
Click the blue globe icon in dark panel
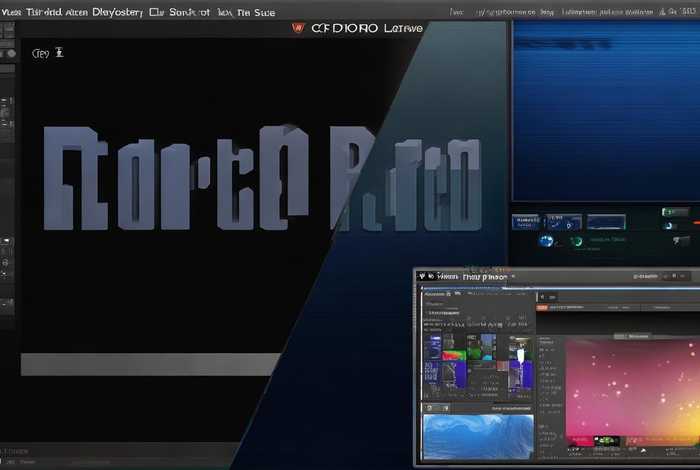pos(546,241)
